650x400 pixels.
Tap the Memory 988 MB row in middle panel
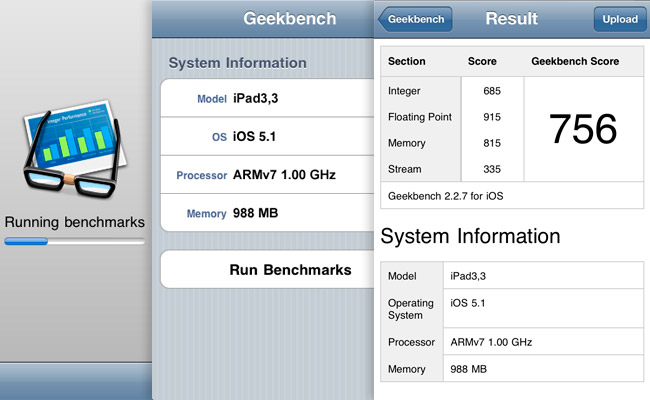coord(263,213)
